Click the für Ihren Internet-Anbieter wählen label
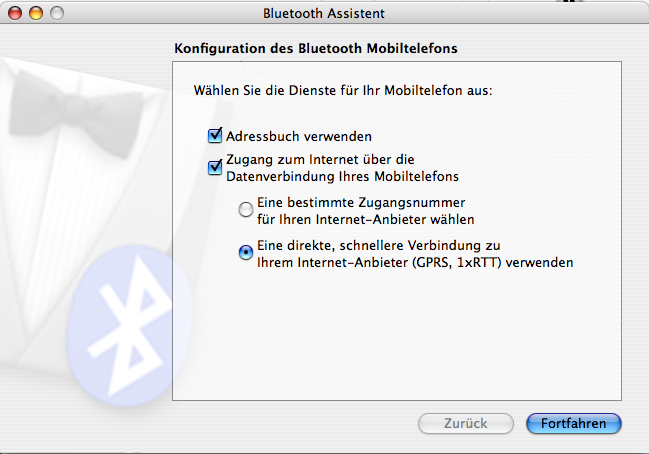Image resolution: width=649 pixels, height=454 pixels. point(365,219)
